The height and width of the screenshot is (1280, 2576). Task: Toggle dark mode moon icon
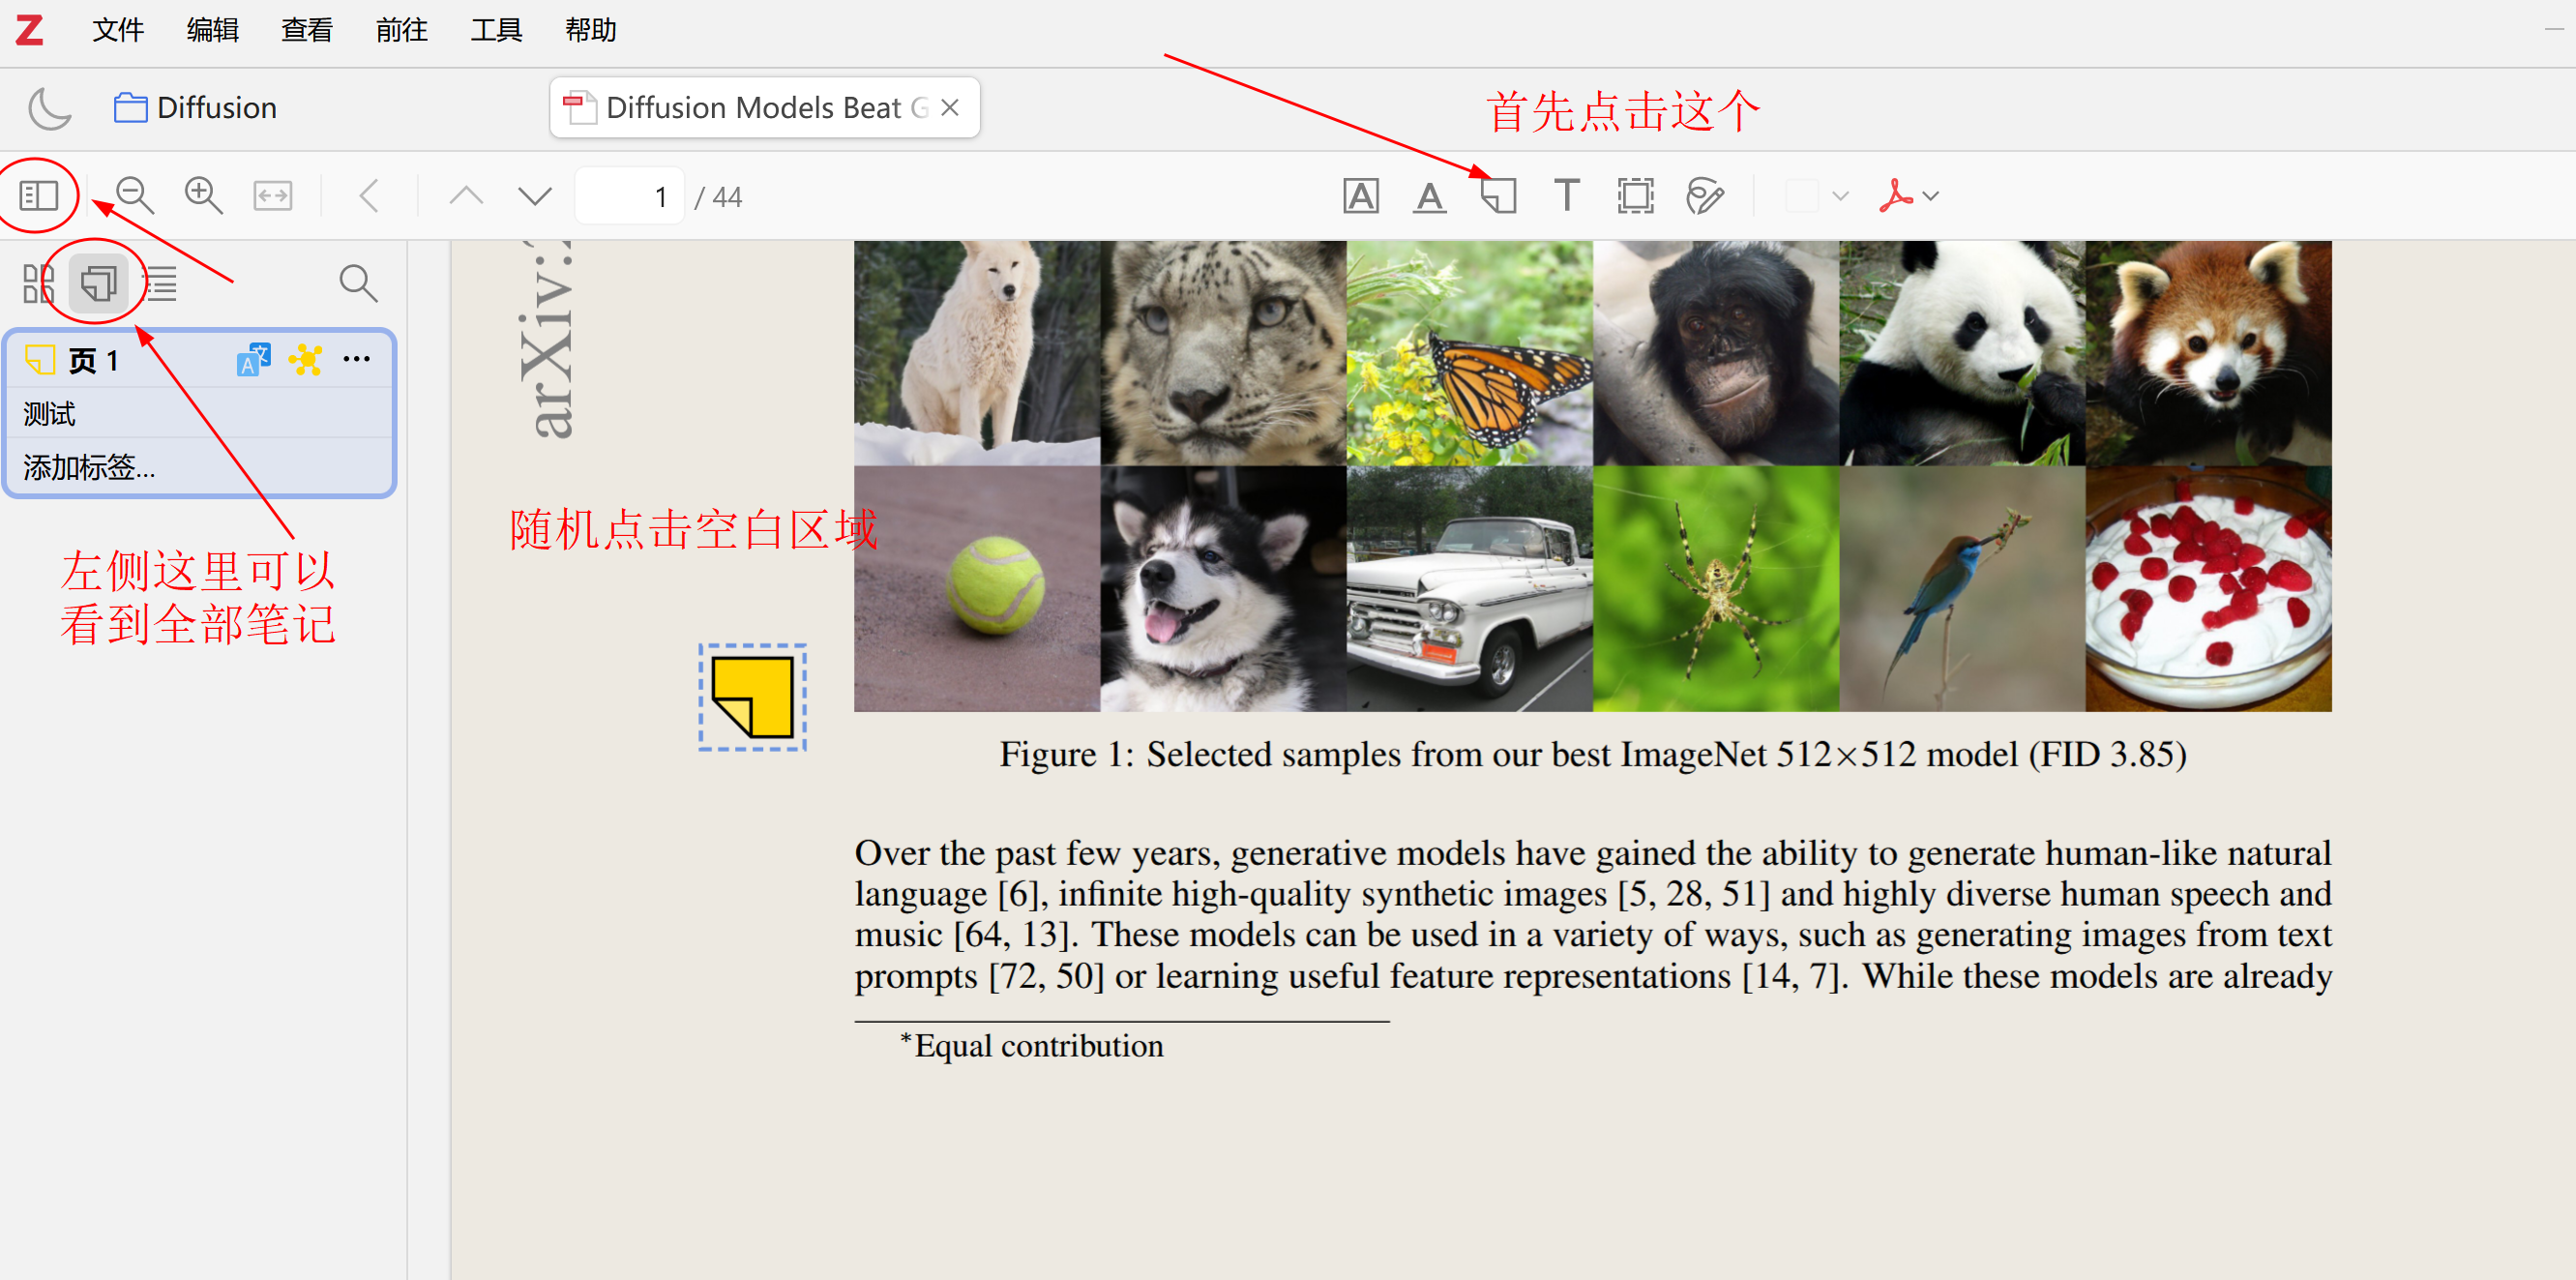(50, 108)
